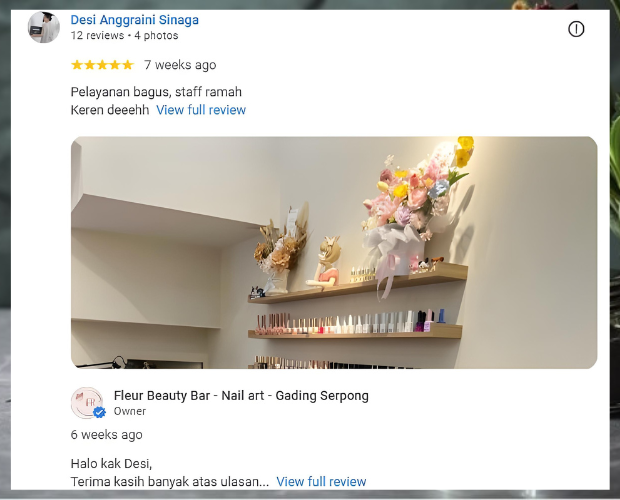This screenshot has width=620, height=500.
Task: Click the fifth gold rating star
Action: pyautogui.click(x=127, y=65)
